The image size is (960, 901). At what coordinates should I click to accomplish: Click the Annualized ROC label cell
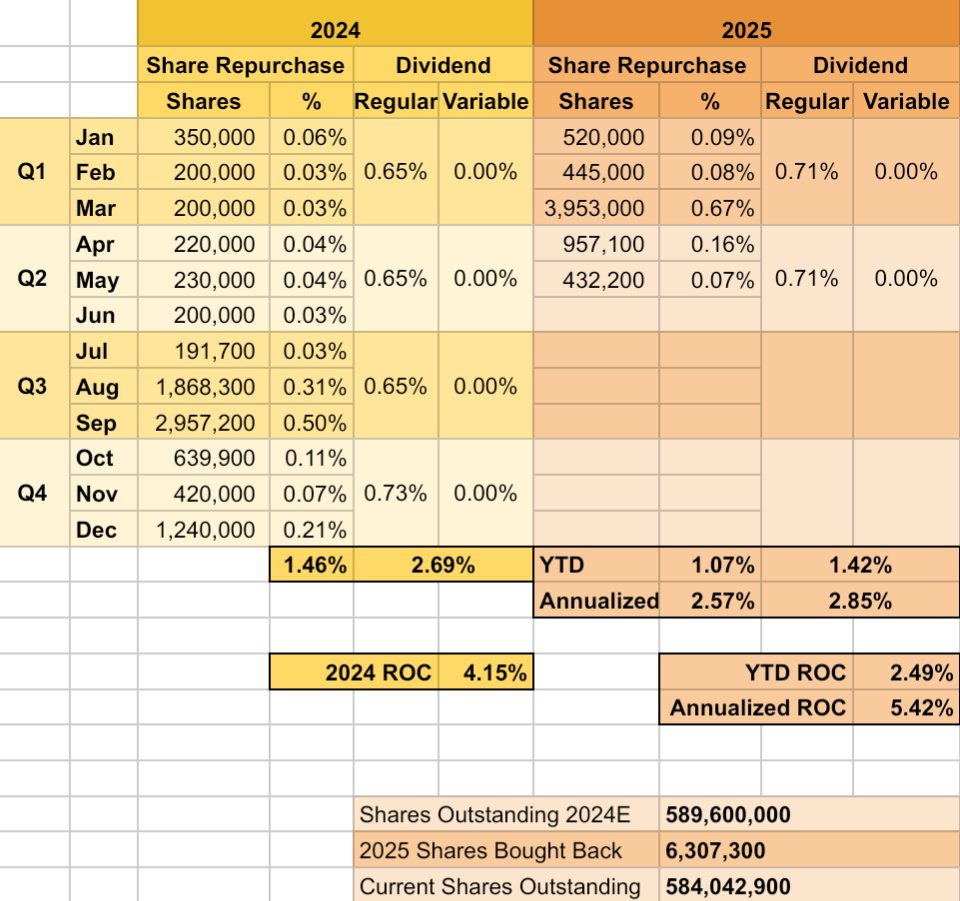tap(756, 707)
